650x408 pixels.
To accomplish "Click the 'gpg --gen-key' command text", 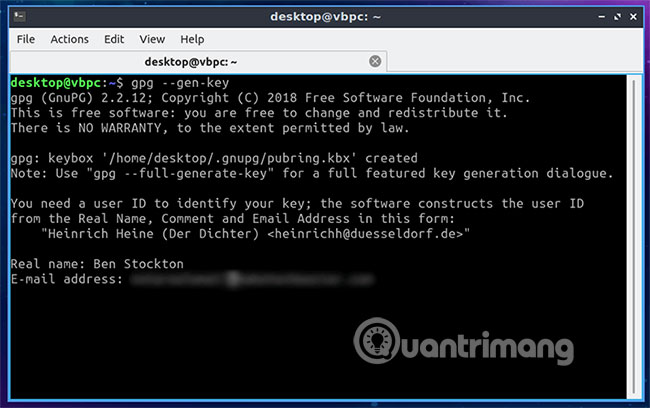I will point(180,83).
